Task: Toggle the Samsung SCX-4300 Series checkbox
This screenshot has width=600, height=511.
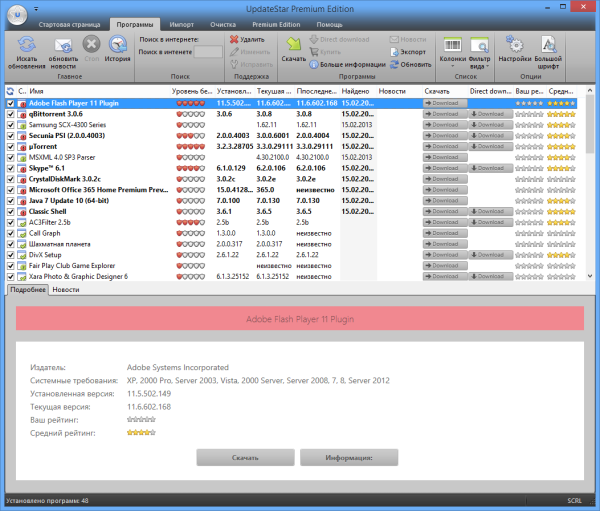Action: [x=11, y=125]
